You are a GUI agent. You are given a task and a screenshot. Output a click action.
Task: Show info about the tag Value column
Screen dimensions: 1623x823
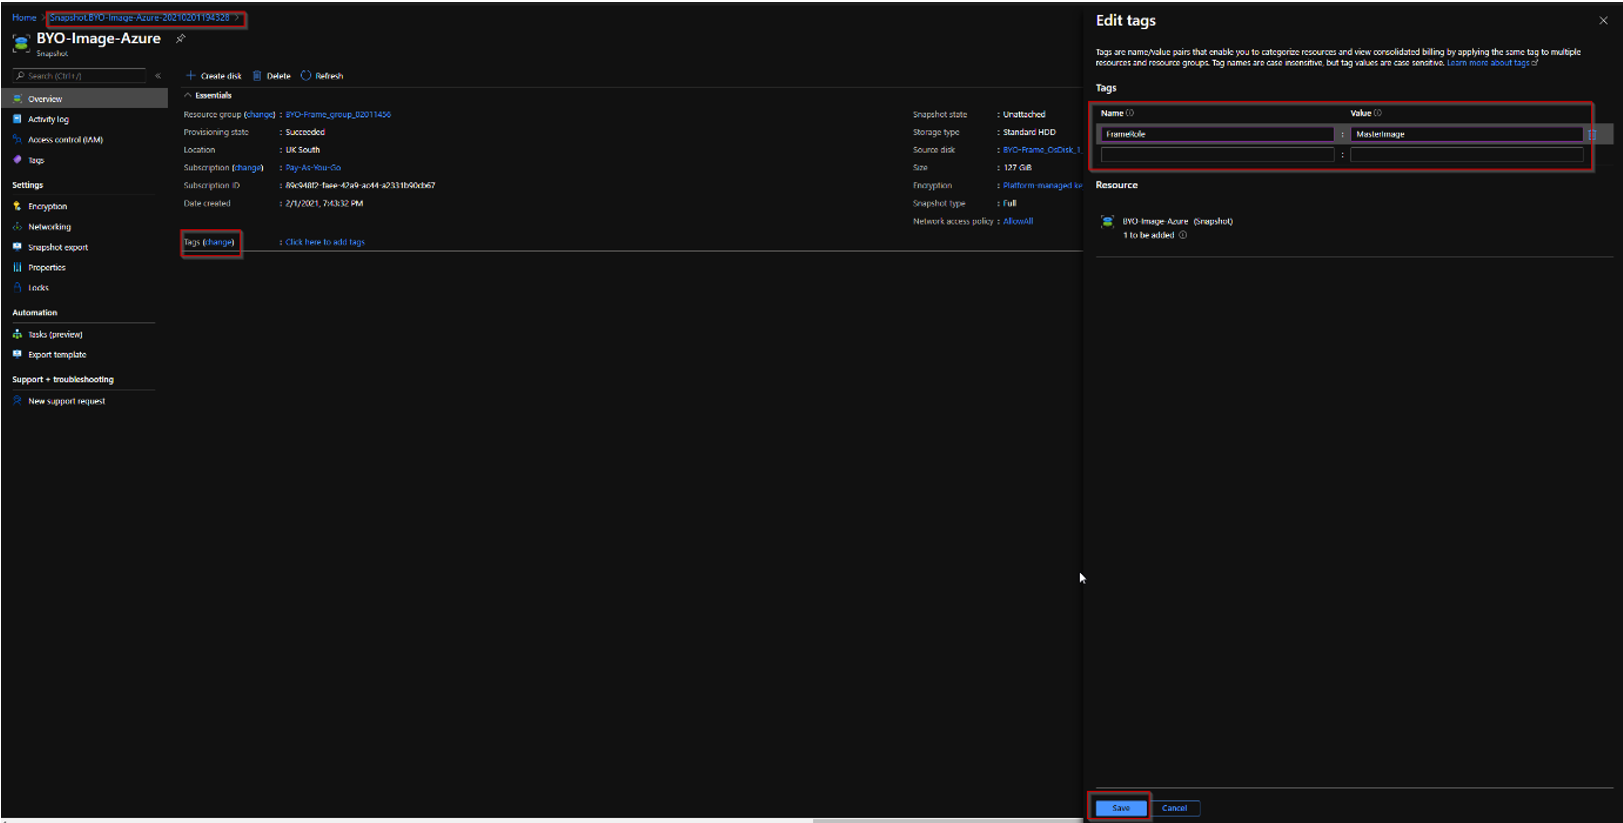pos(1378,113)
